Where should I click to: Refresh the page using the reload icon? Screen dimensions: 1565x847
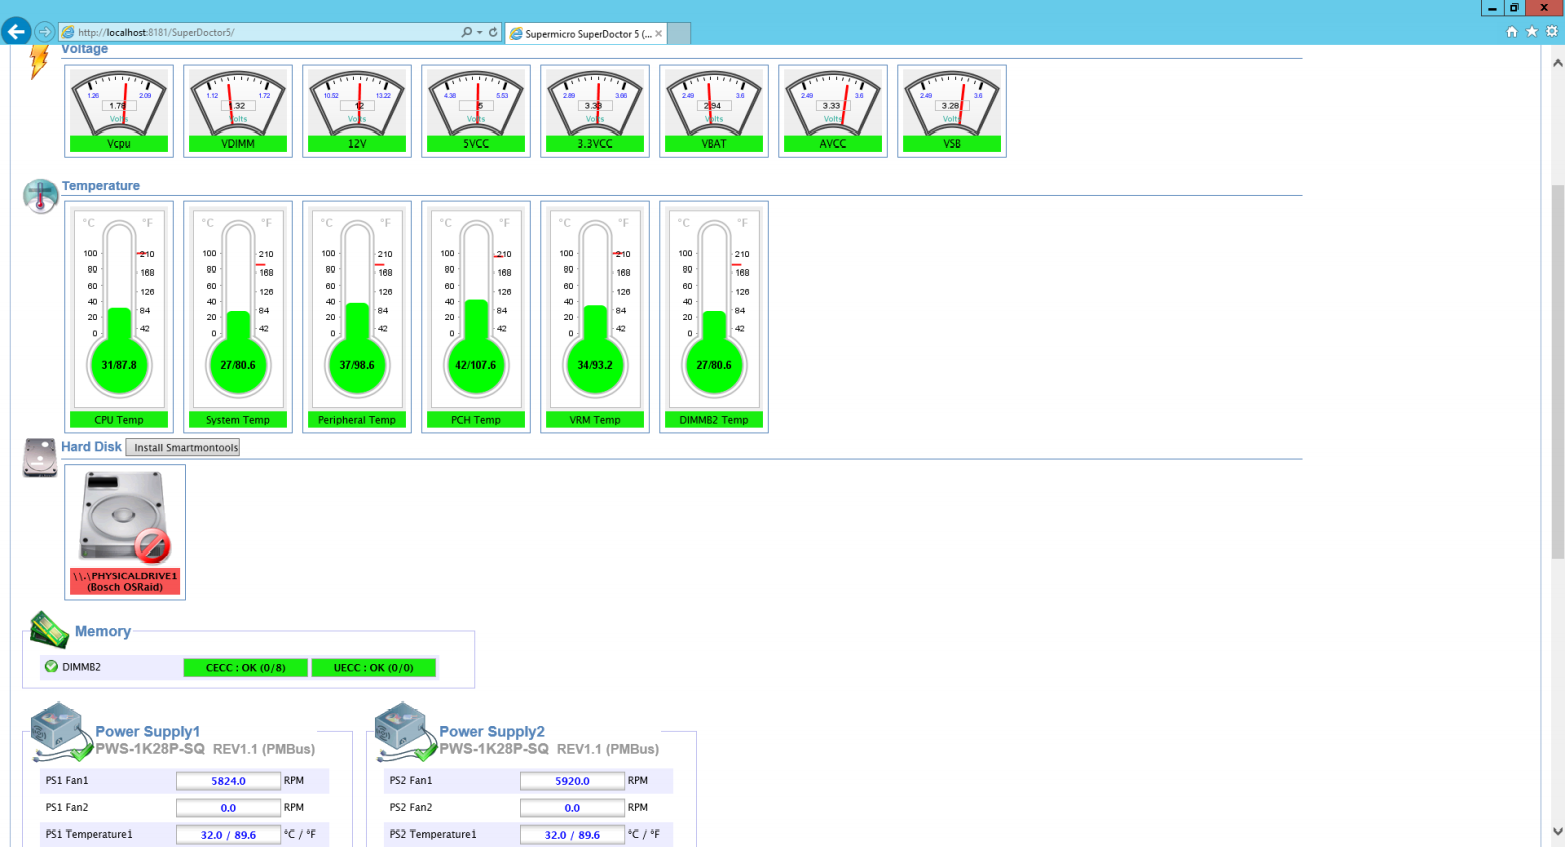click(x=493, y=32)
